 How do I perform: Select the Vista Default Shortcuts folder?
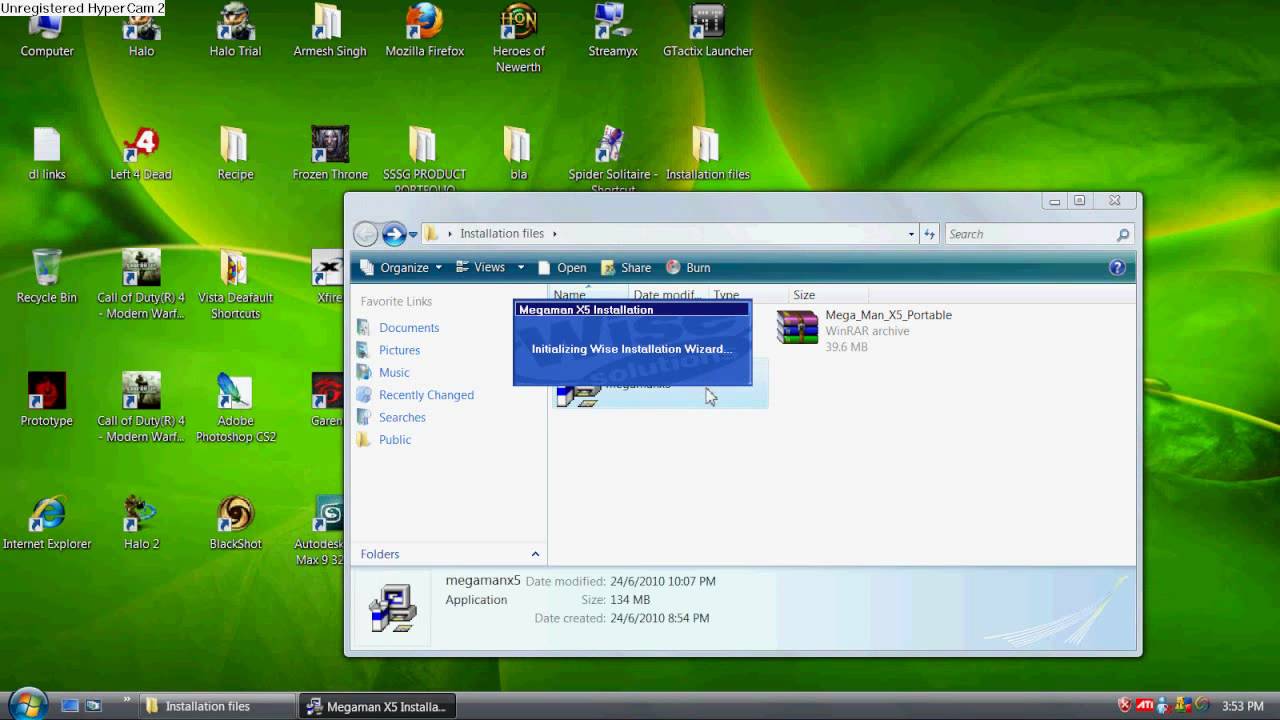pos(235,285)
